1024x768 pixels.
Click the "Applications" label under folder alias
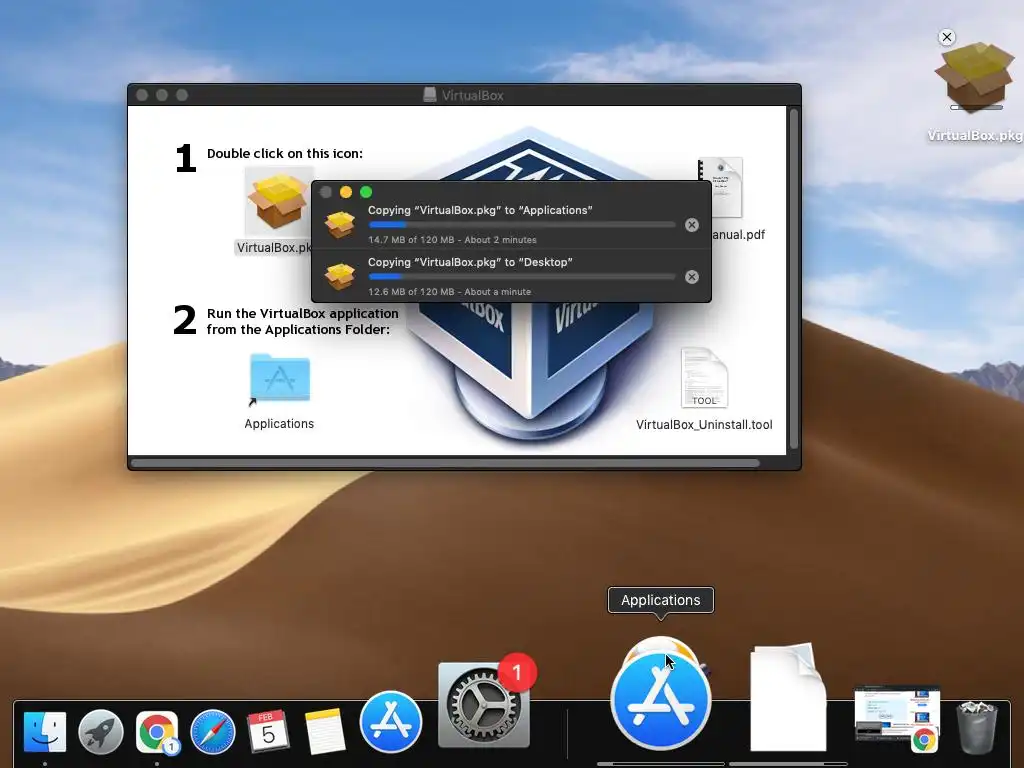pyautogui.click(x=279, y=424)
